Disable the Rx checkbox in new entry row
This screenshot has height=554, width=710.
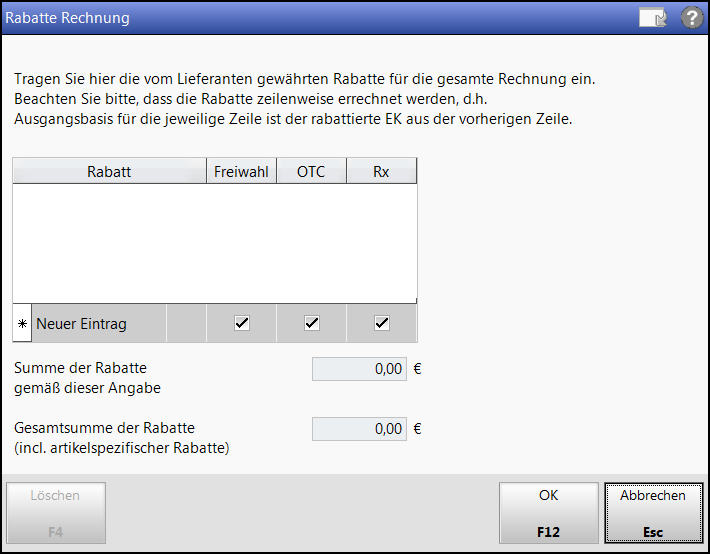pos(382,323)
